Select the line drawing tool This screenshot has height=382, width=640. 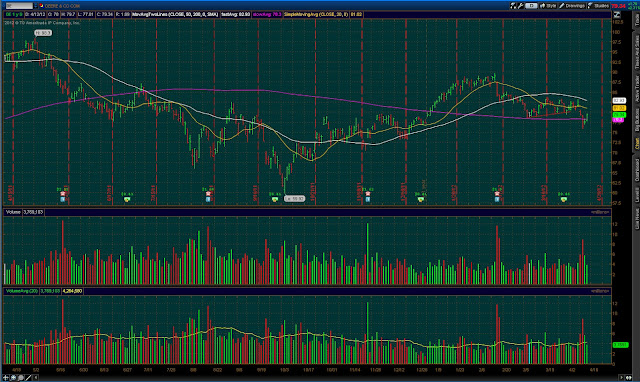(28, 378)
